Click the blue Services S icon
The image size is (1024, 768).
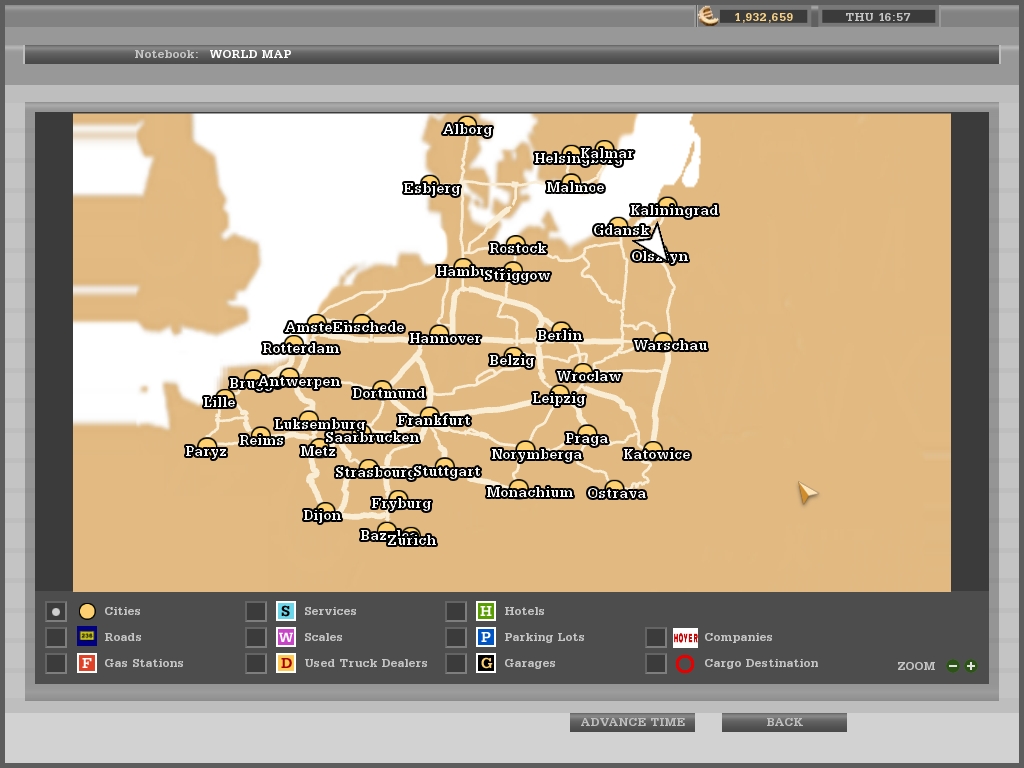tap(286, 611)
